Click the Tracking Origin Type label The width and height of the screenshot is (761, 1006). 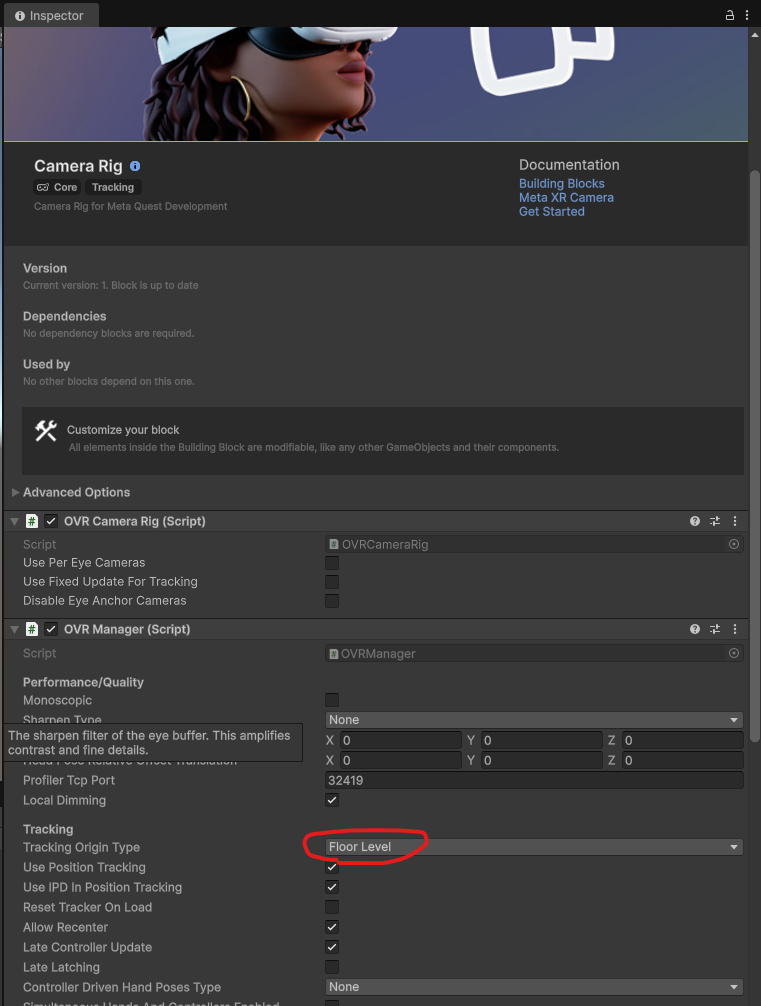(x=81, y=847)
